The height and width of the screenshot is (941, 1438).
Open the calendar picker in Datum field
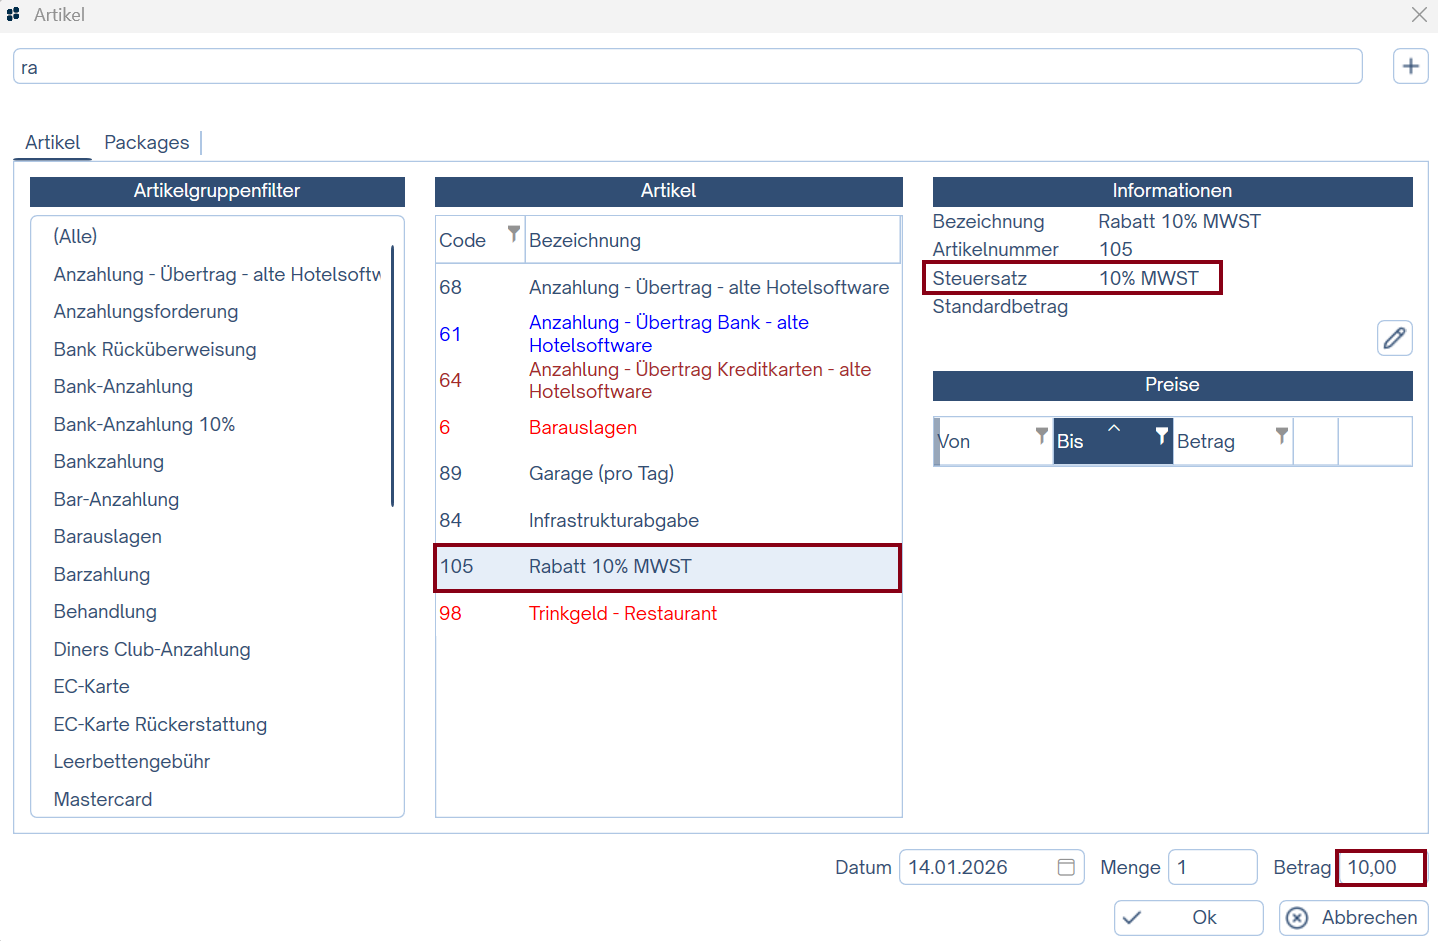point(1066,867)
